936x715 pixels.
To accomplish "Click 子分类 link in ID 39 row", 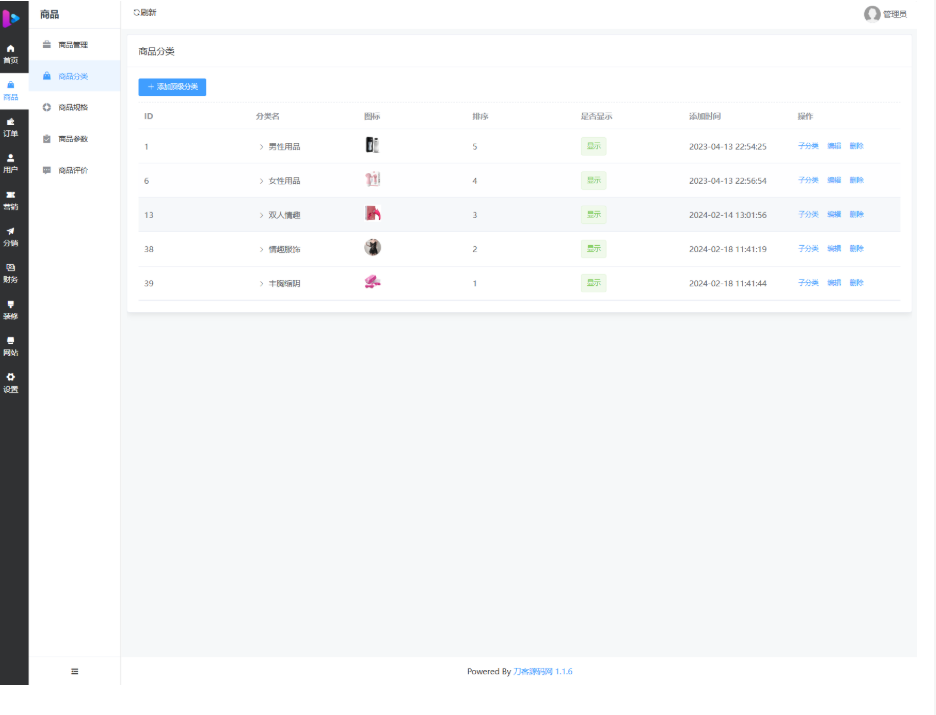I will (808, 283).
